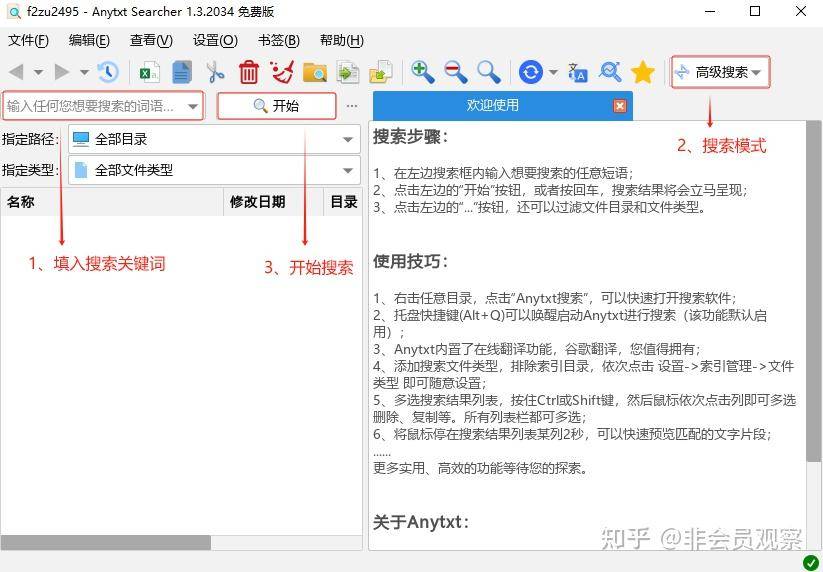Sort by the 修改日期 column header
Viewport: 823px width, 572px height.
[273, 202]
